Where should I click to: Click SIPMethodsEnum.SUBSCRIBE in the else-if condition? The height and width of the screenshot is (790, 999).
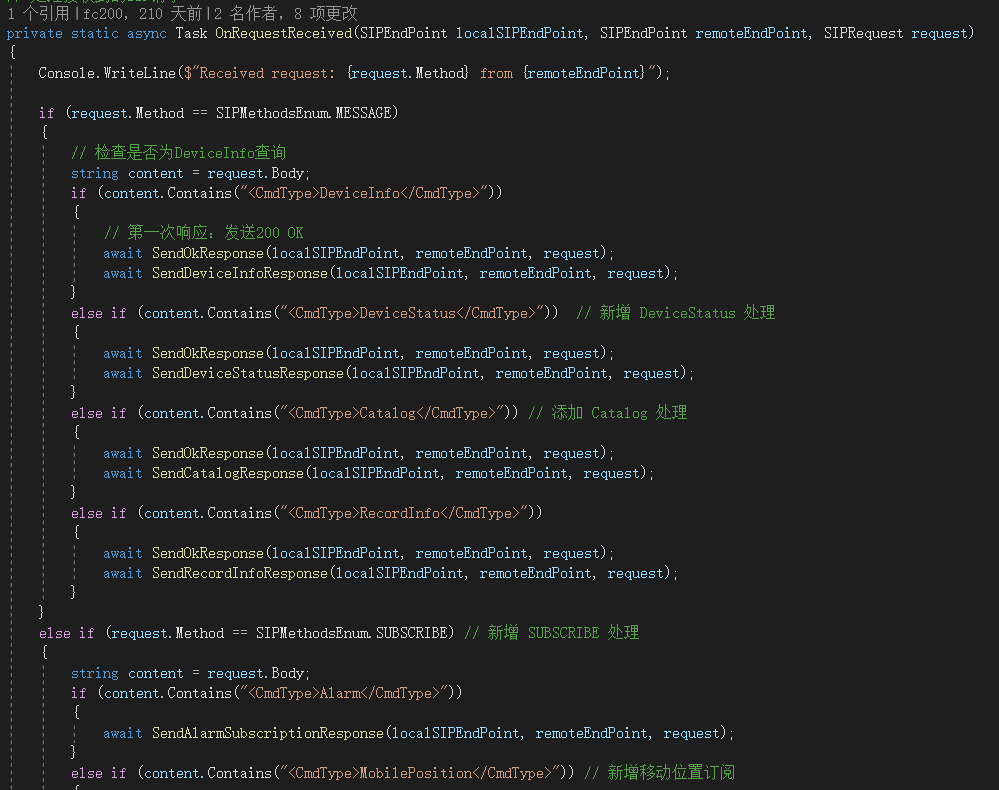pyautogui.click(x=352, y=633)
